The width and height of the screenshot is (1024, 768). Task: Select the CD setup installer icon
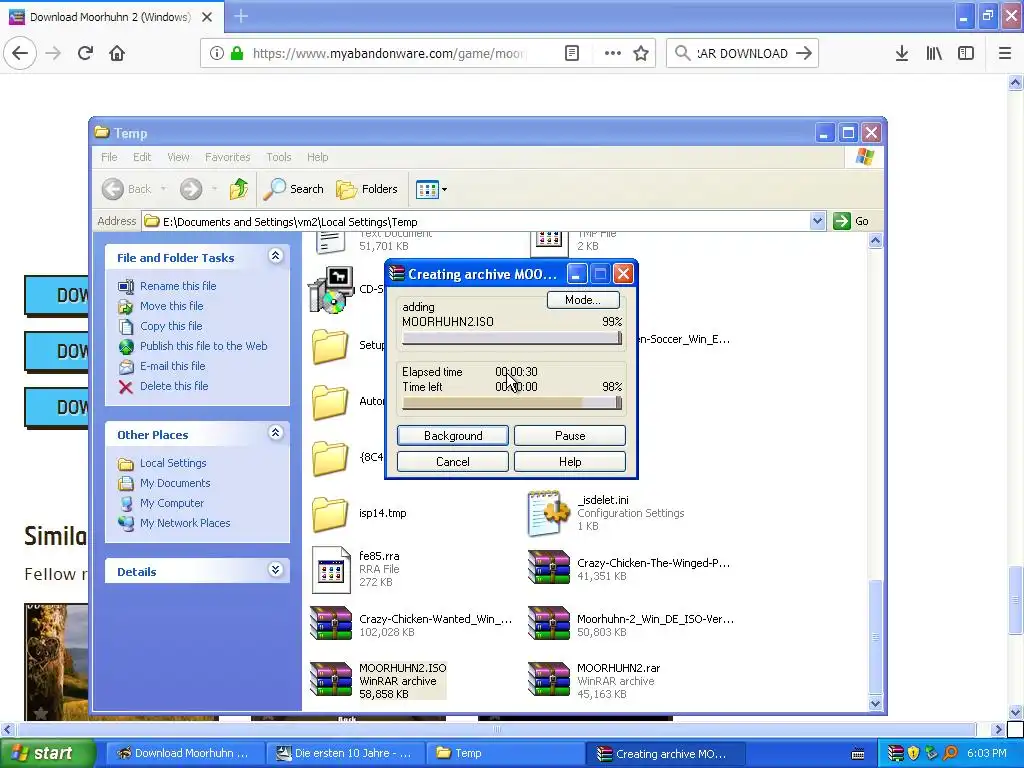[x=330, y=289]
